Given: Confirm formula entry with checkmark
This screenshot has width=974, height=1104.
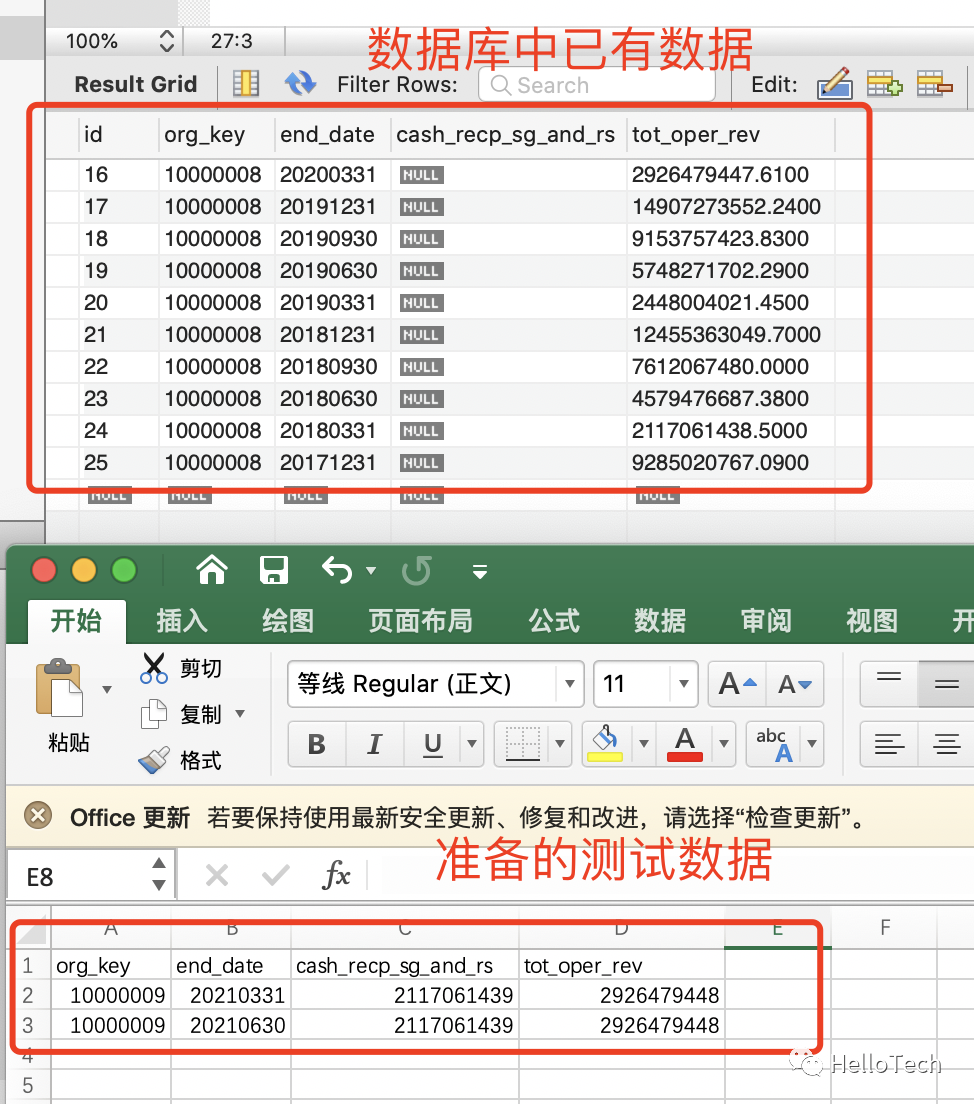Looking at the screenshot, I should pos(275,875).
